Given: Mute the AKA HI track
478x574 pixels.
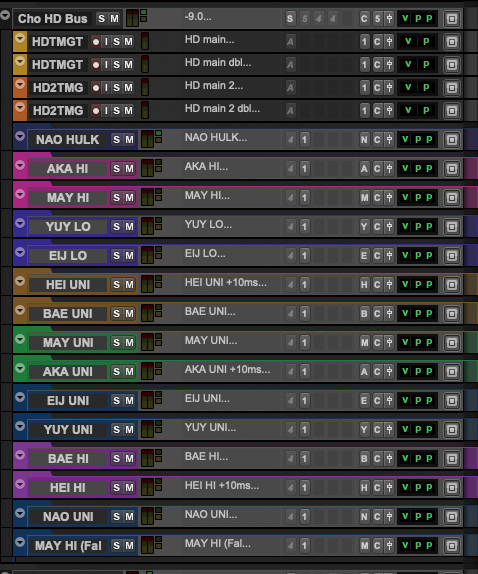Looking at the screenshot, I should 130,169.
